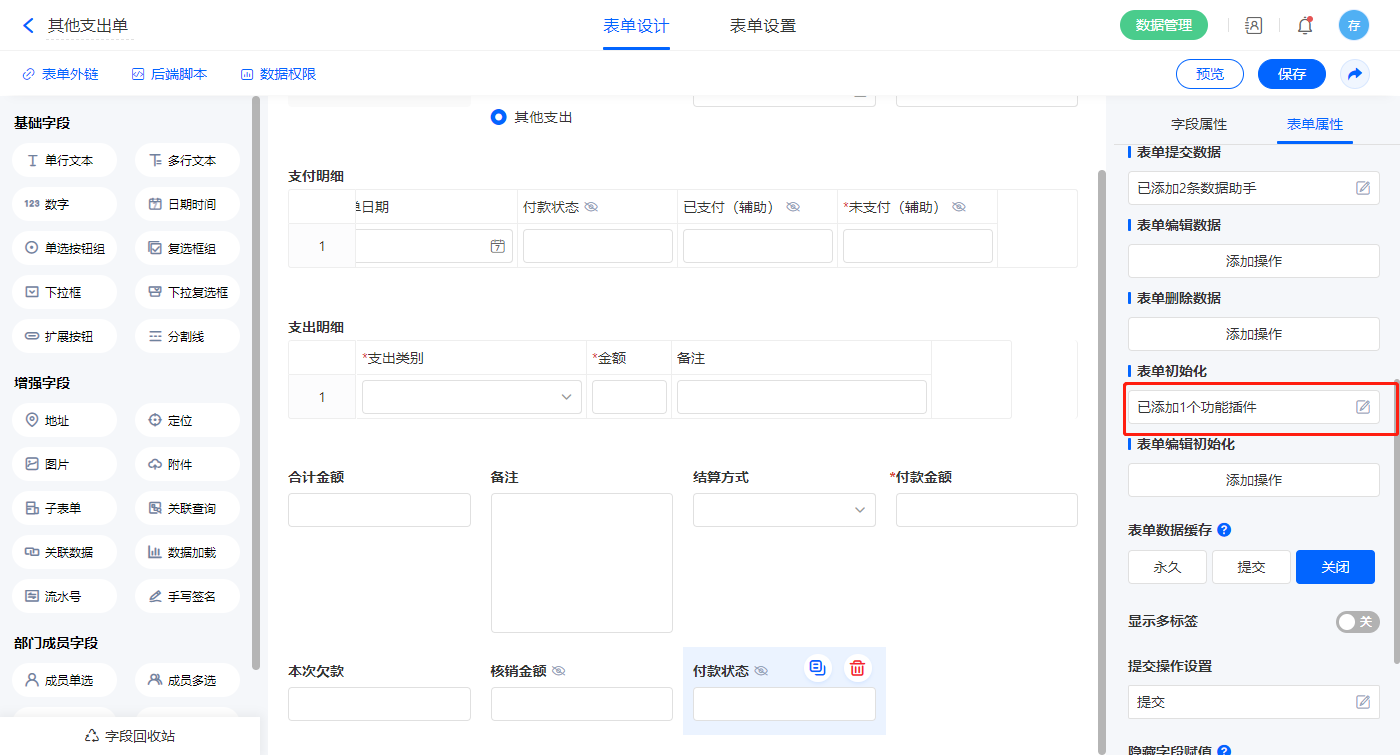Click the 付款金额 input field

(x=986, y=510)
